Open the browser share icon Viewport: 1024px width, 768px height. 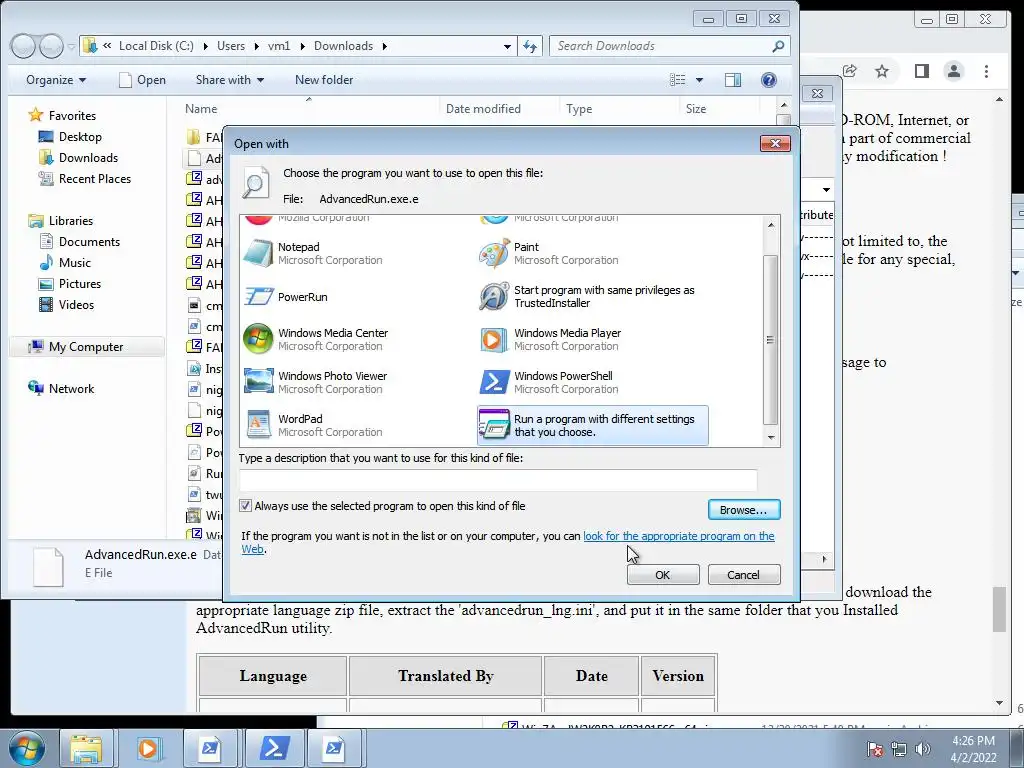(850, 71)
